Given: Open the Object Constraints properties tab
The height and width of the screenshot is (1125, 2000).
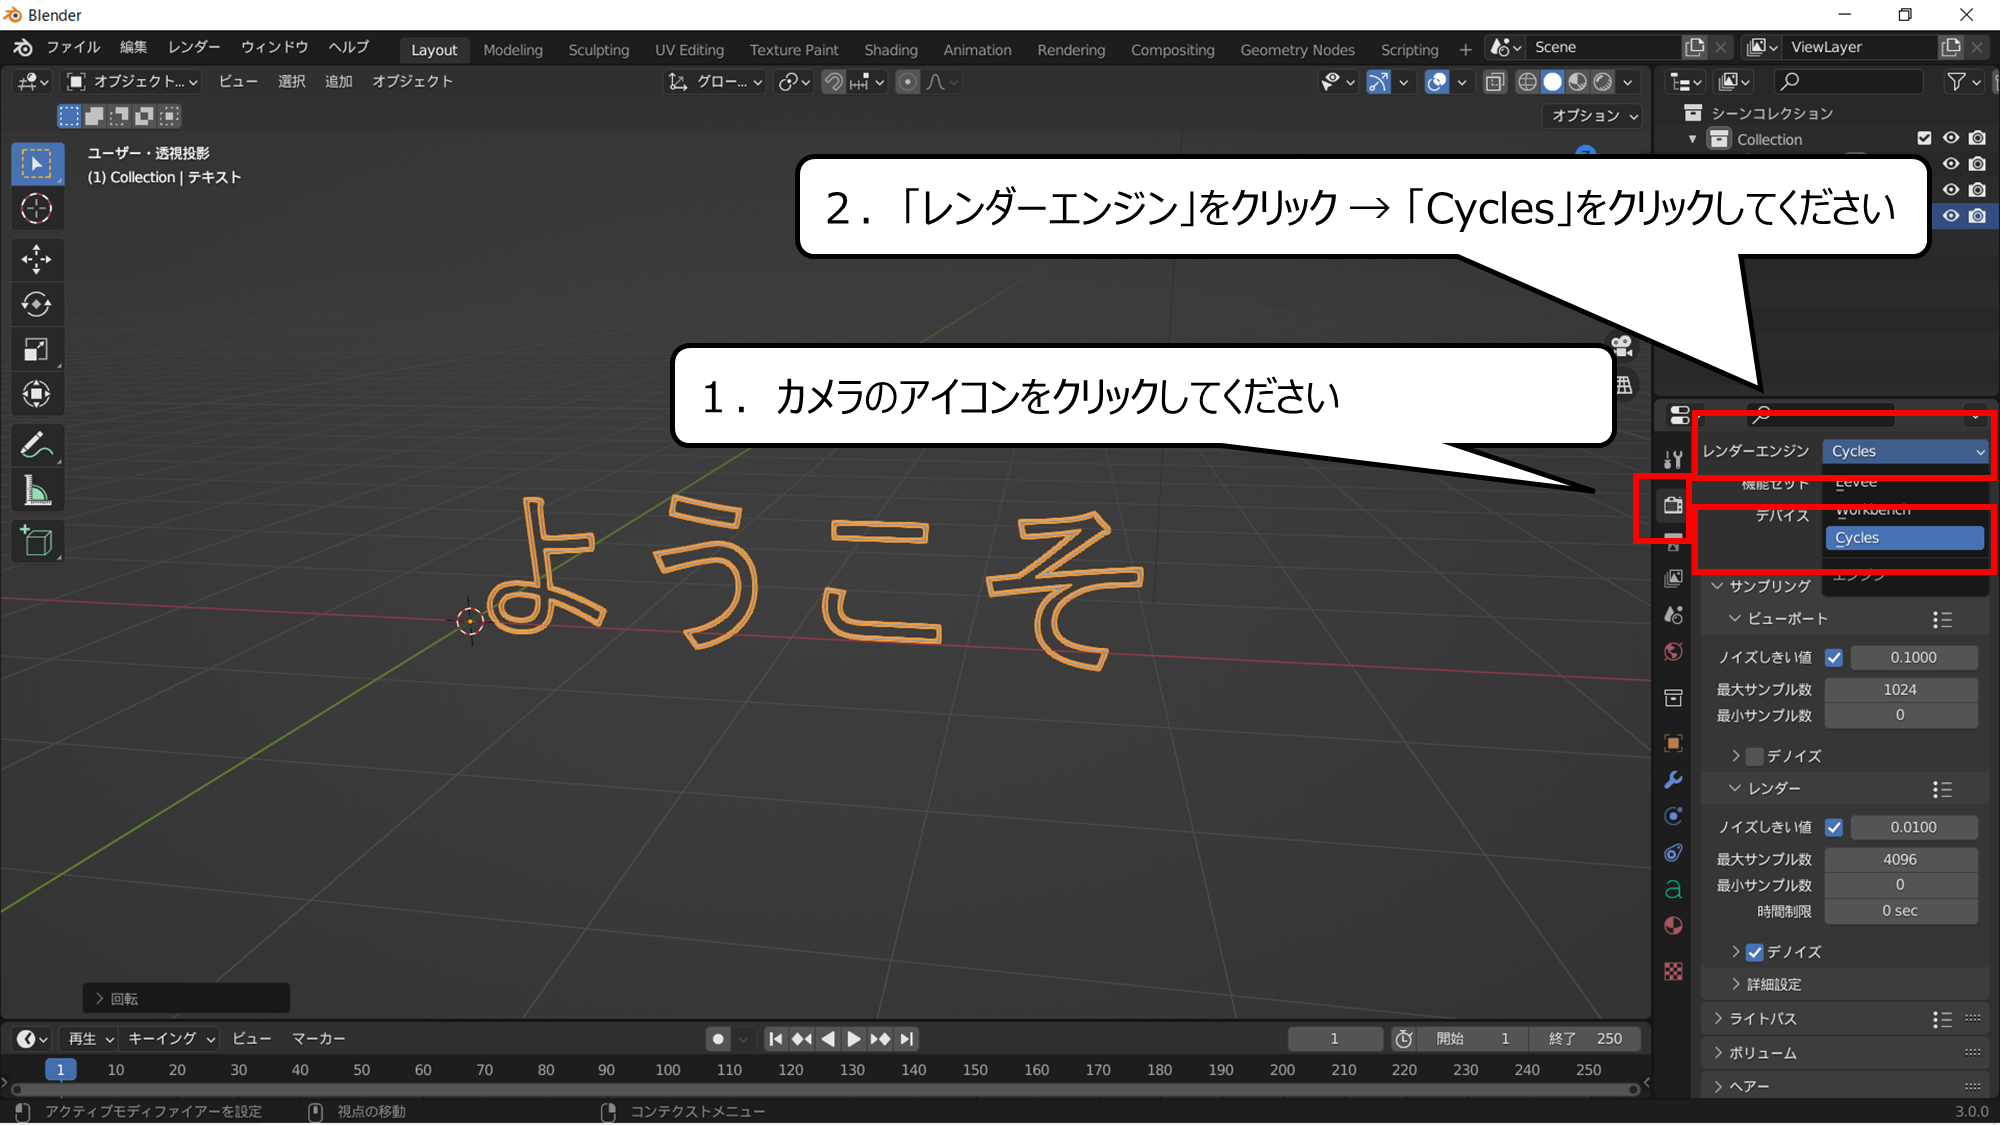Looking at the screenshot, I should point(1673,853).
